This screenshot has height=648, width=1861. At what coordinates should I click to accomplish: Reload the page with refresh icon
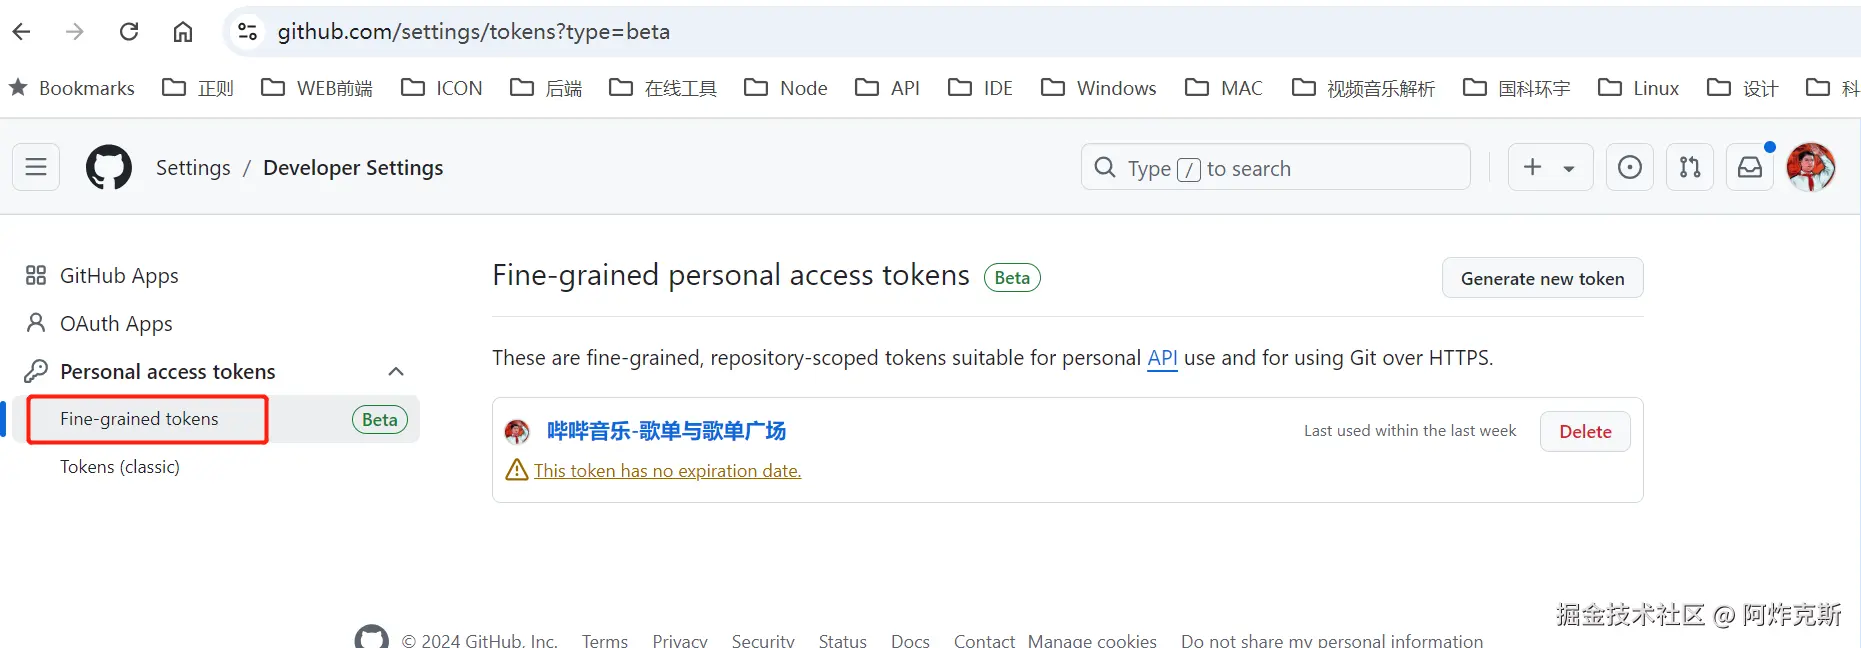coord(129,32)
